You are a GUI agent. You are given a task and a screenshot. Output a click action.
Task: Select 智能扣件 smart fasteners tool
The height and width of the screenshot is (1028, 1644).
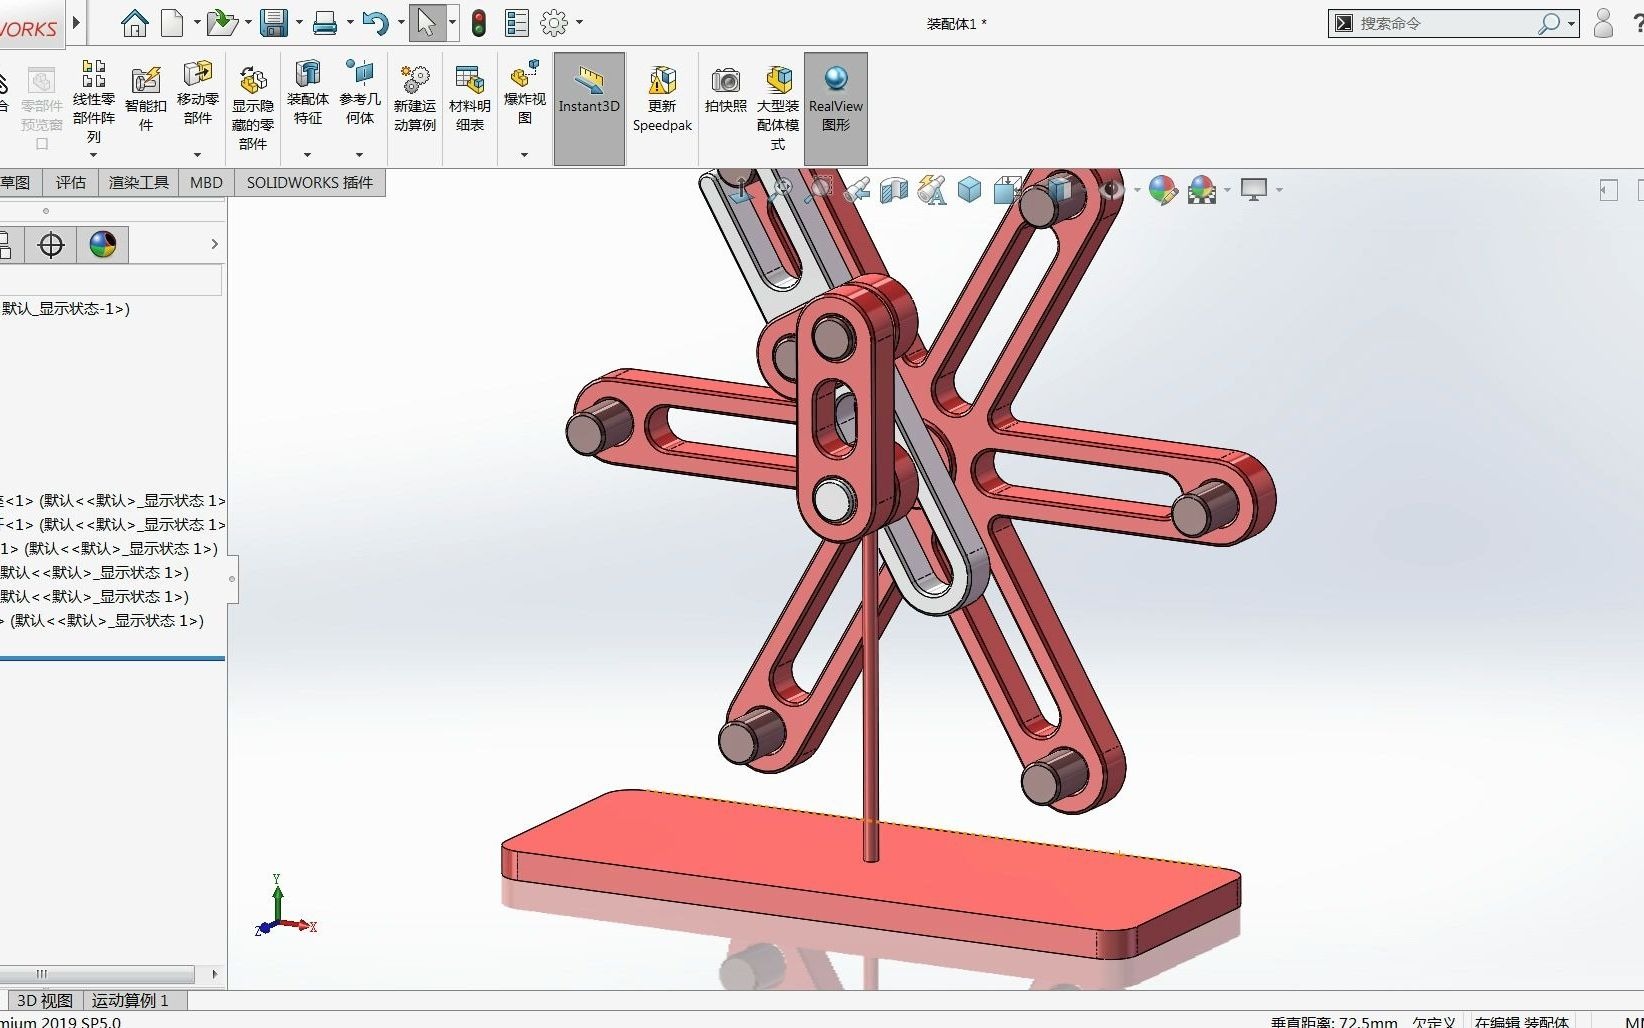coord(146,98)
